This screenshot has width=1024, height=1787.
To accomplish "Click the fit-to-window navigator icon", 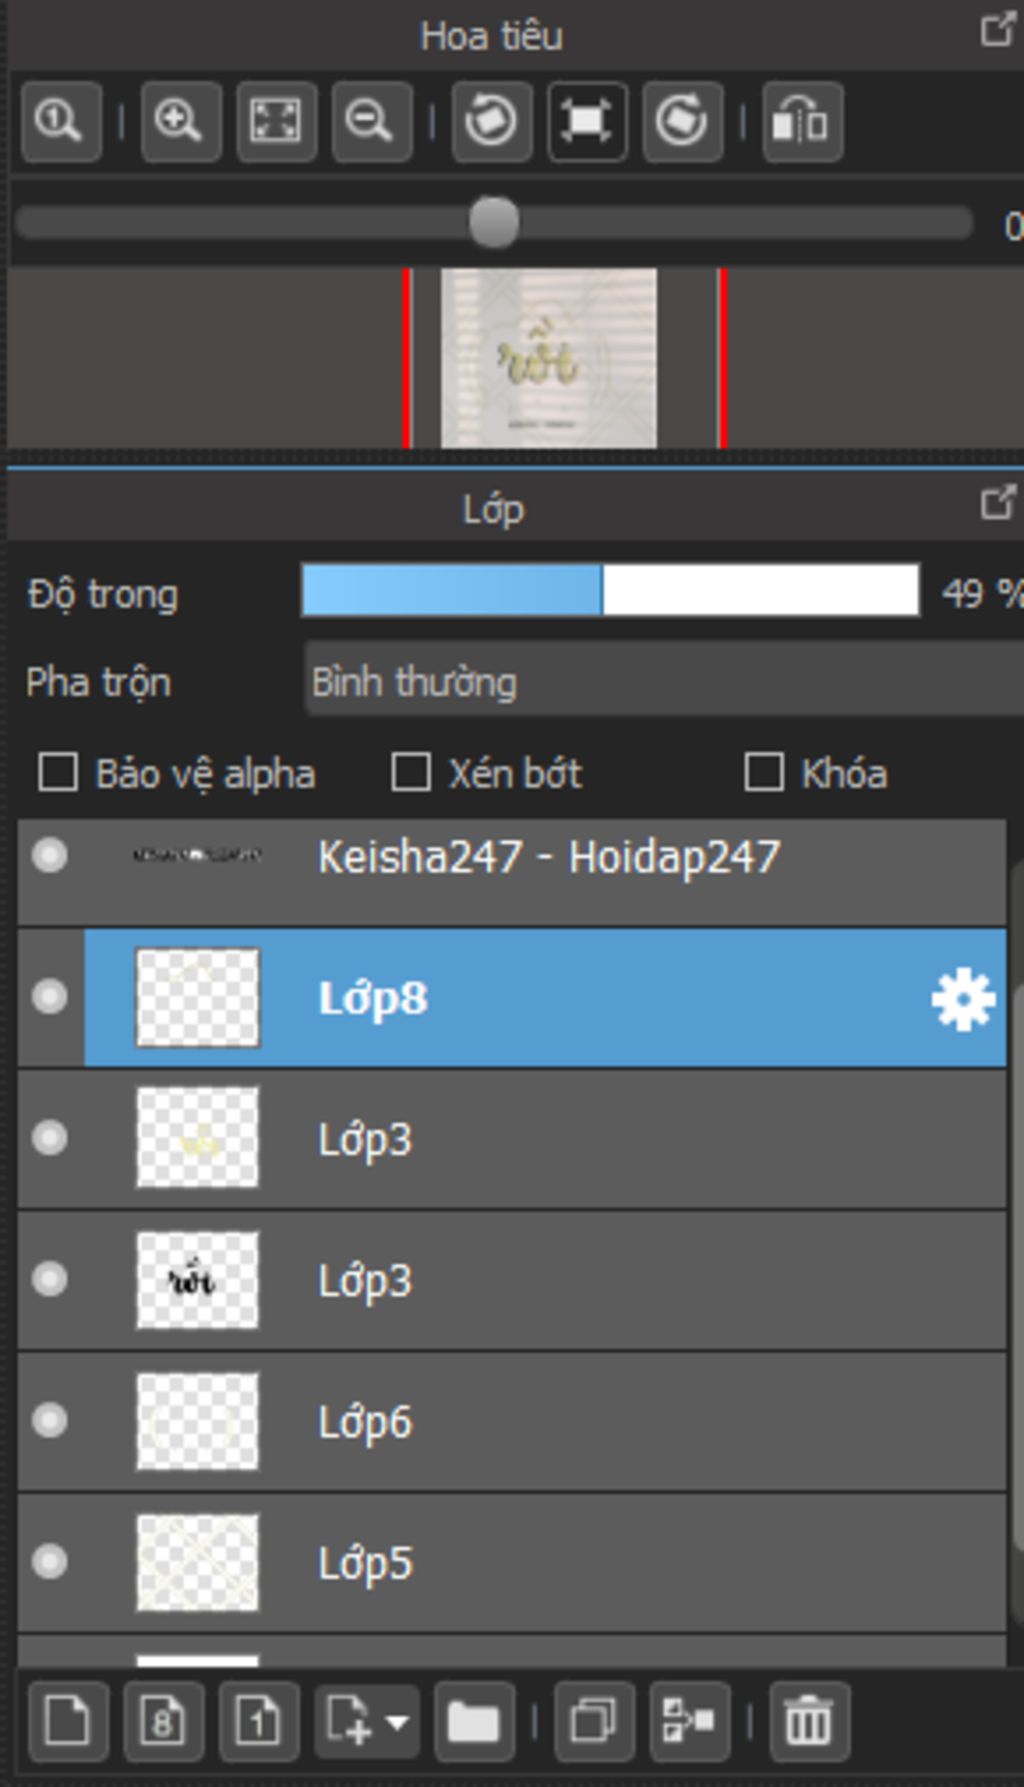I will 276,122.
